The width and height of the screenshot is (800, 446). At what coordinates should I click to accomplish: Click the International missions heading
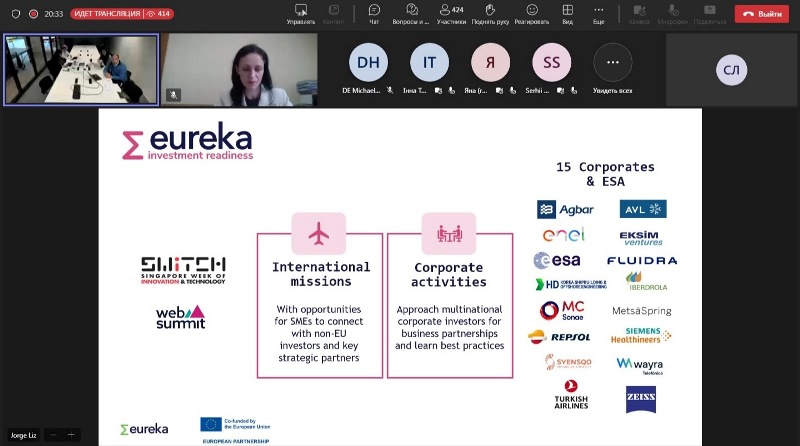pos(321,274)
